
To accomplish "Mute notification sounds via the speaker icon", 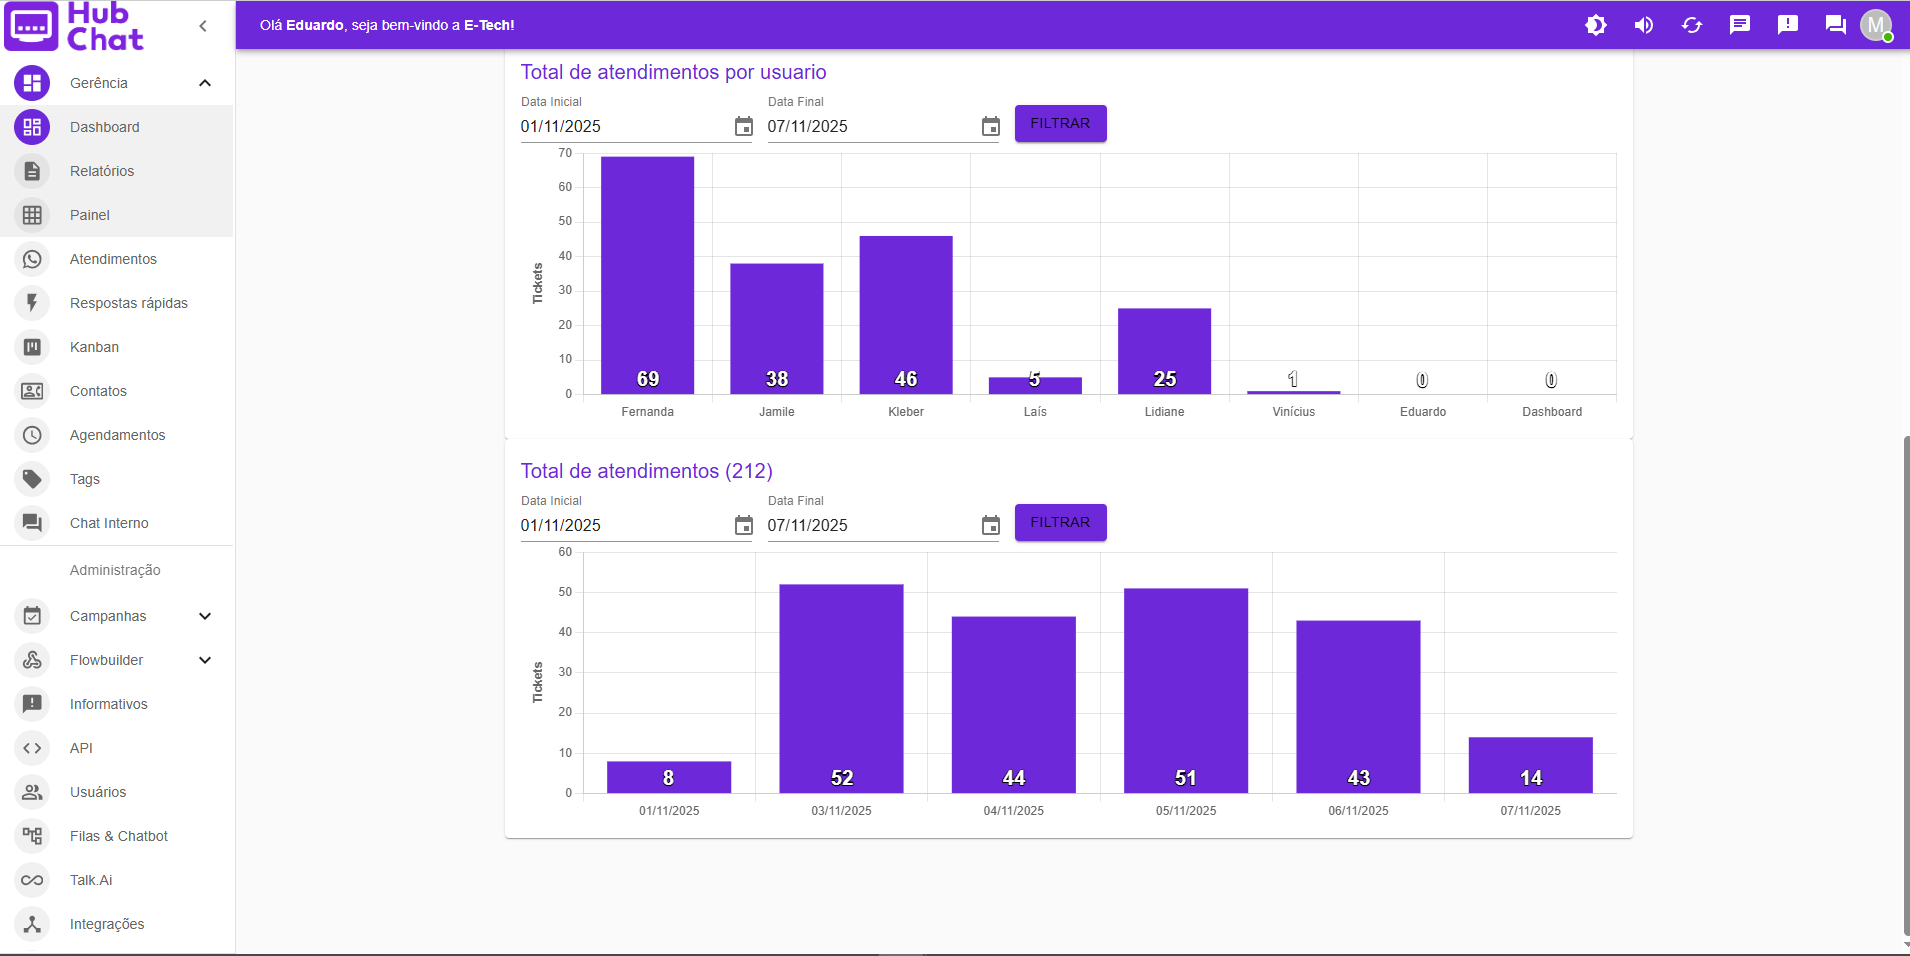I will 1643,25.
